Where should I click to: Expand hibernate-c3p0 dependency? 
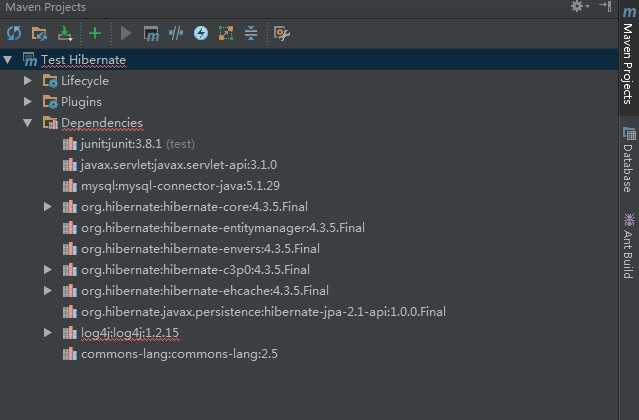pos(48,269)
